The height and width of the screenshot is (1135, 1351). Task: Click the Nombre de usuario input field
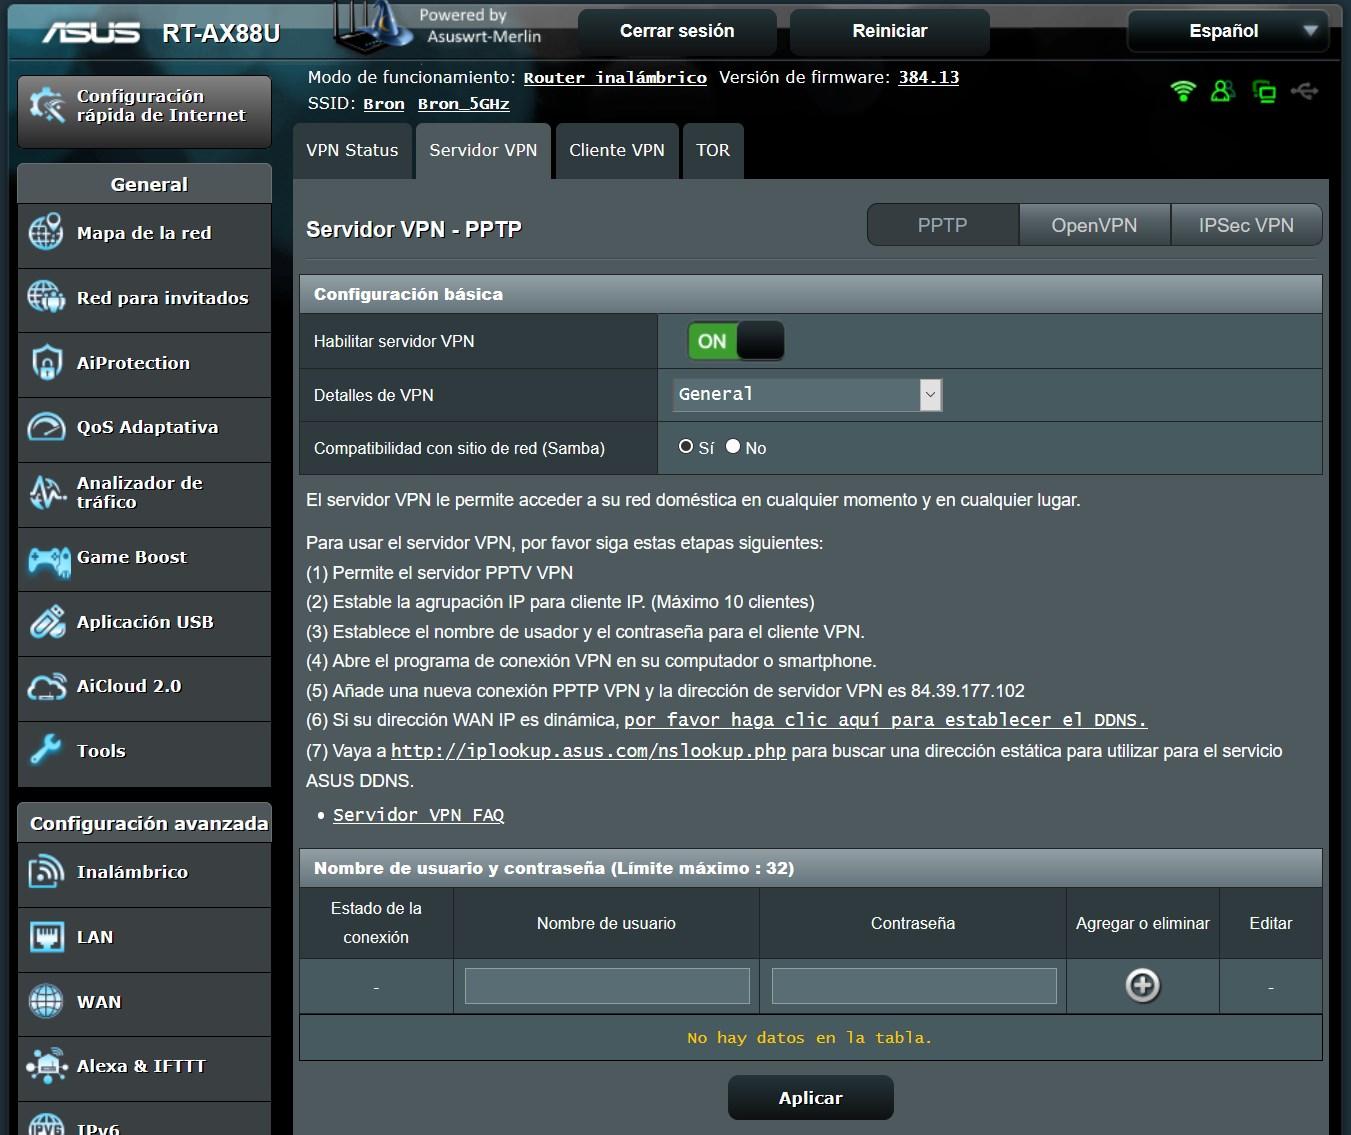(607, 986)
